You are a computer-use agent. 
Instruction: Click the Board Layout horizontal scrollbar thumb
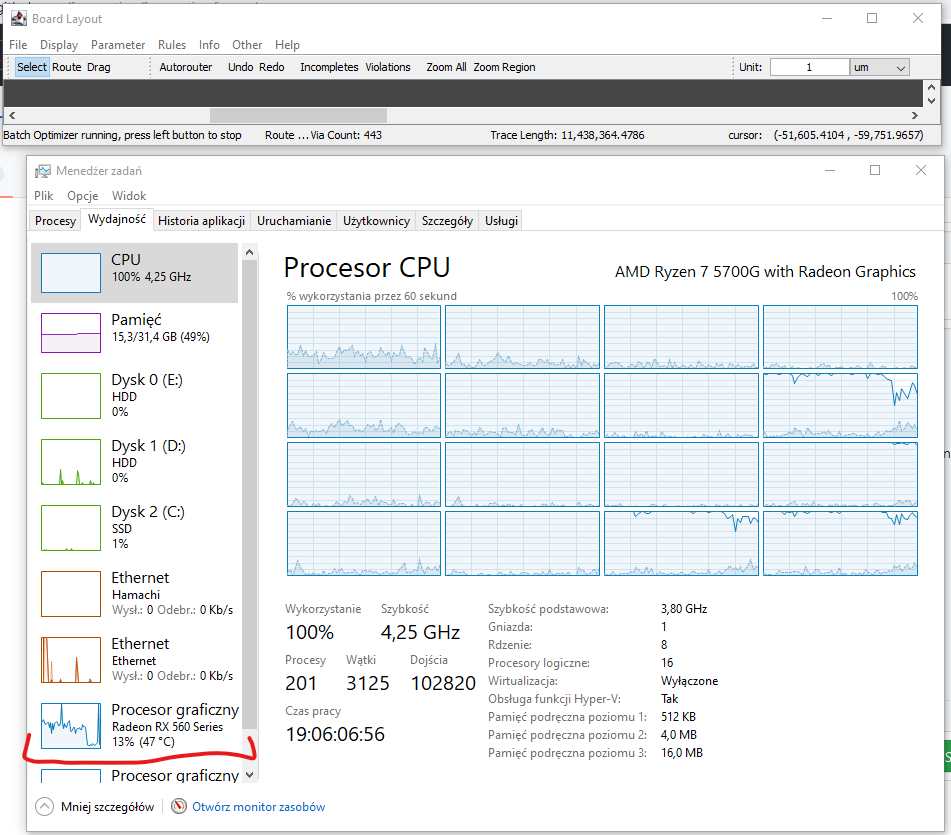pyautogui.click(x=298, y=115)
